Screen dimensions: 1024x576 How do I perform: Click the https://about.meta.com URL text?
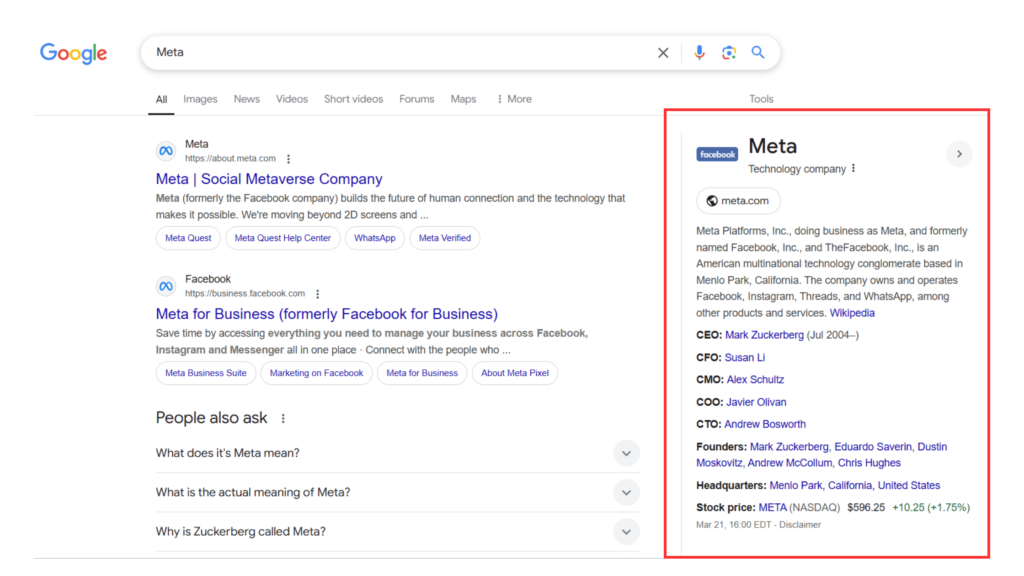(x=230, y=159)
